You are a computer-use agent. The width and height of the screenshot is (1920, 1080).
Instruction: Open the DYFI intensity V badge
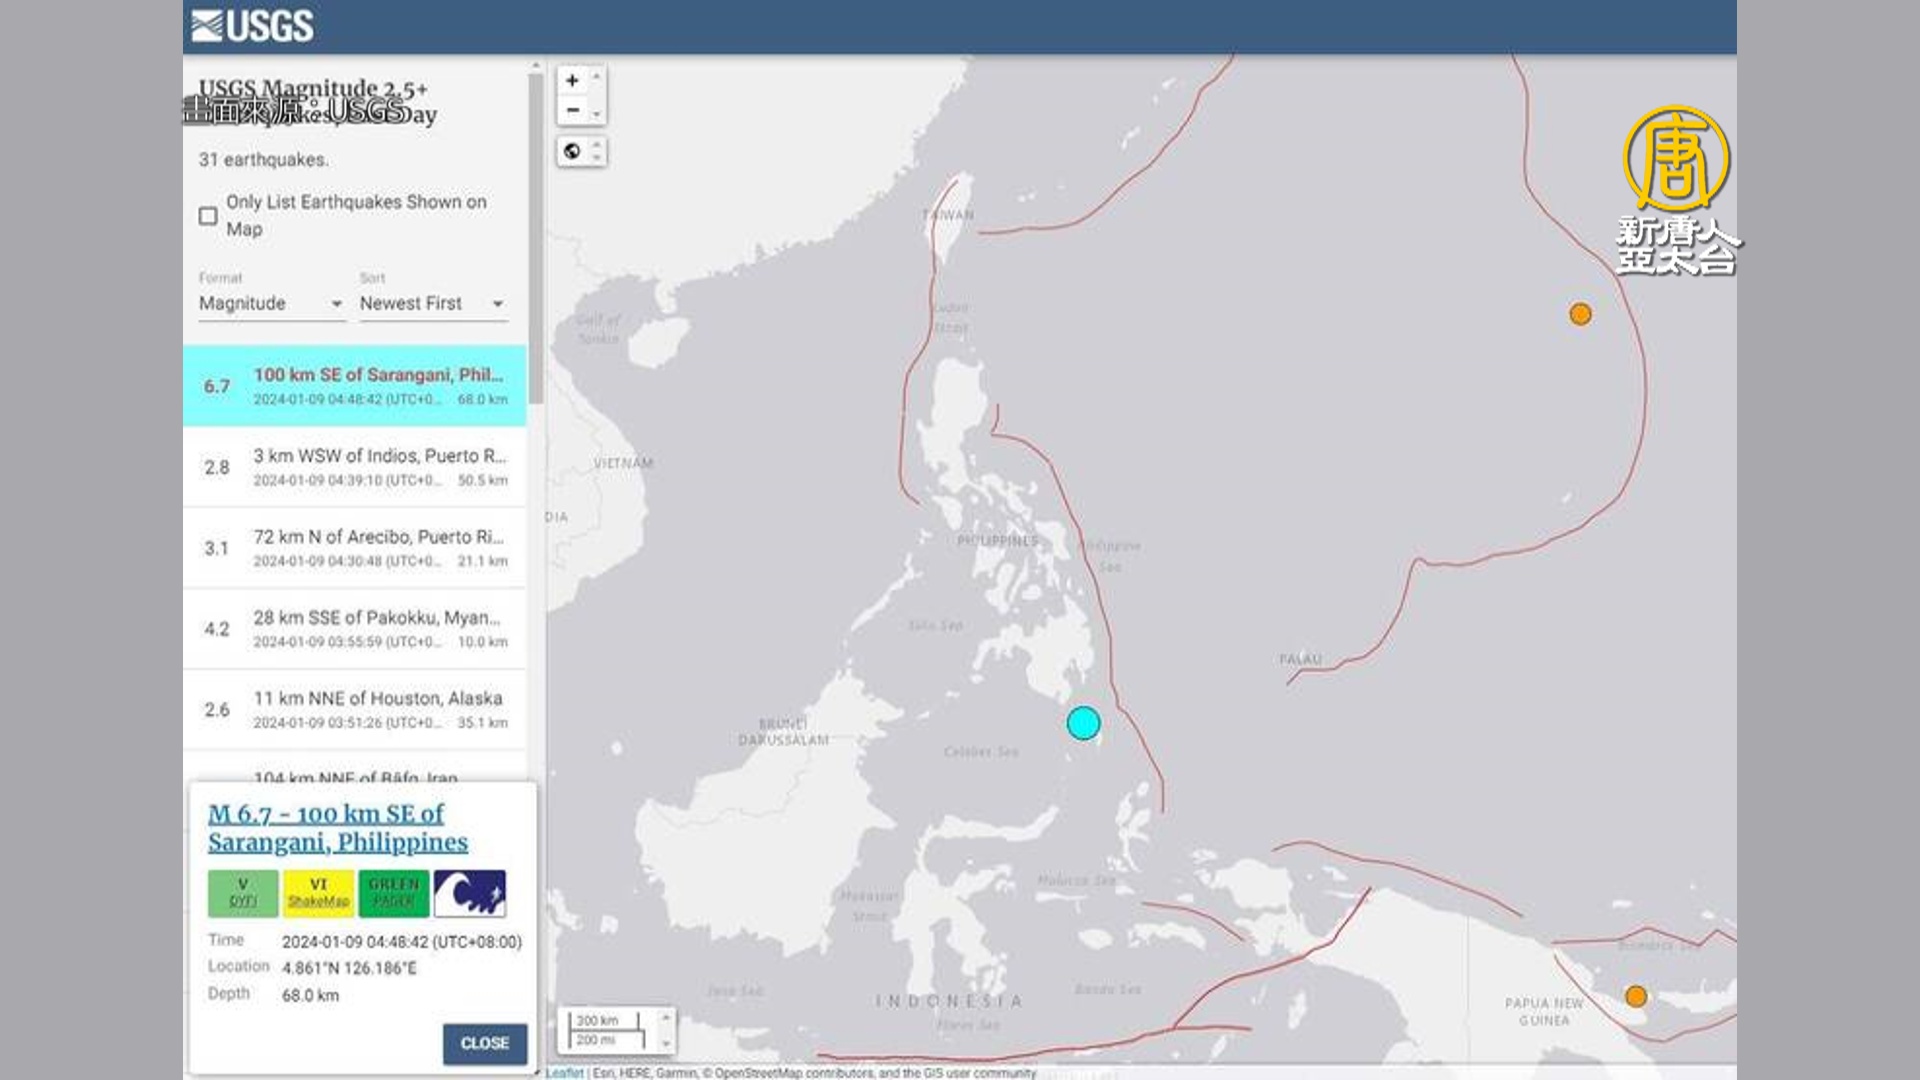tap(242, 893)
